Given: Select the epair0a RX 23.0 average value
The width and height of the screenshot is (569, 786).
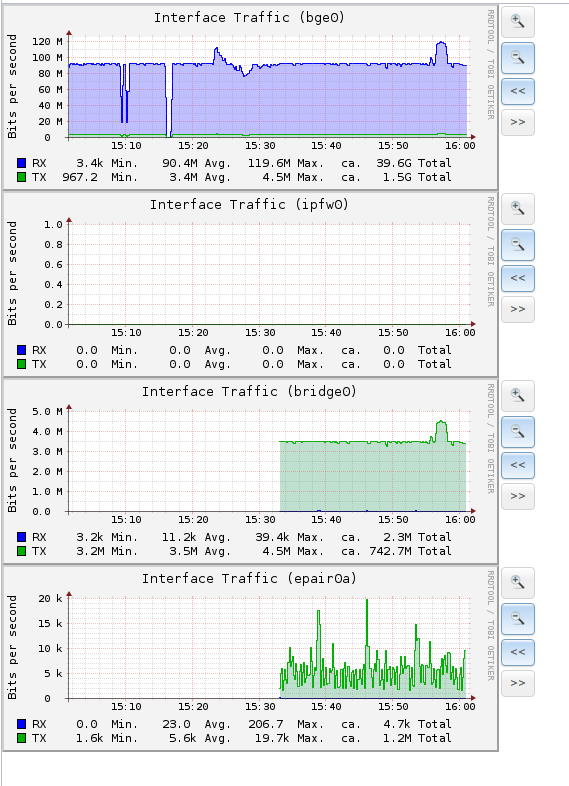Looking at the screenshot, I should coord(176,724).
